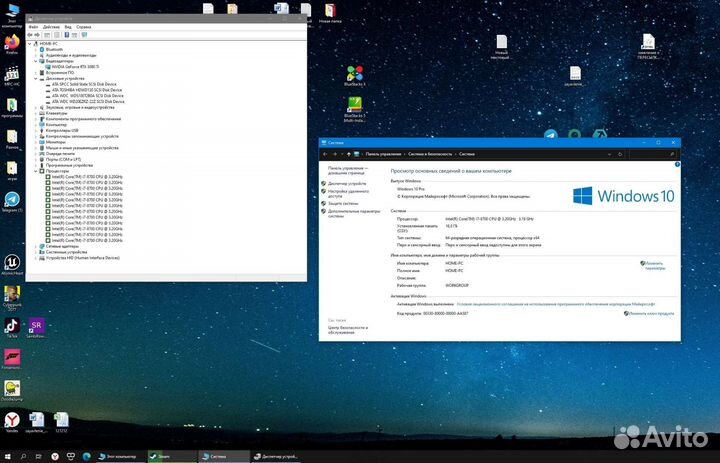This screenshot has height=463, width=720.
Task: Expand the 'Клавиатуры' category
Action: [36, 113]
